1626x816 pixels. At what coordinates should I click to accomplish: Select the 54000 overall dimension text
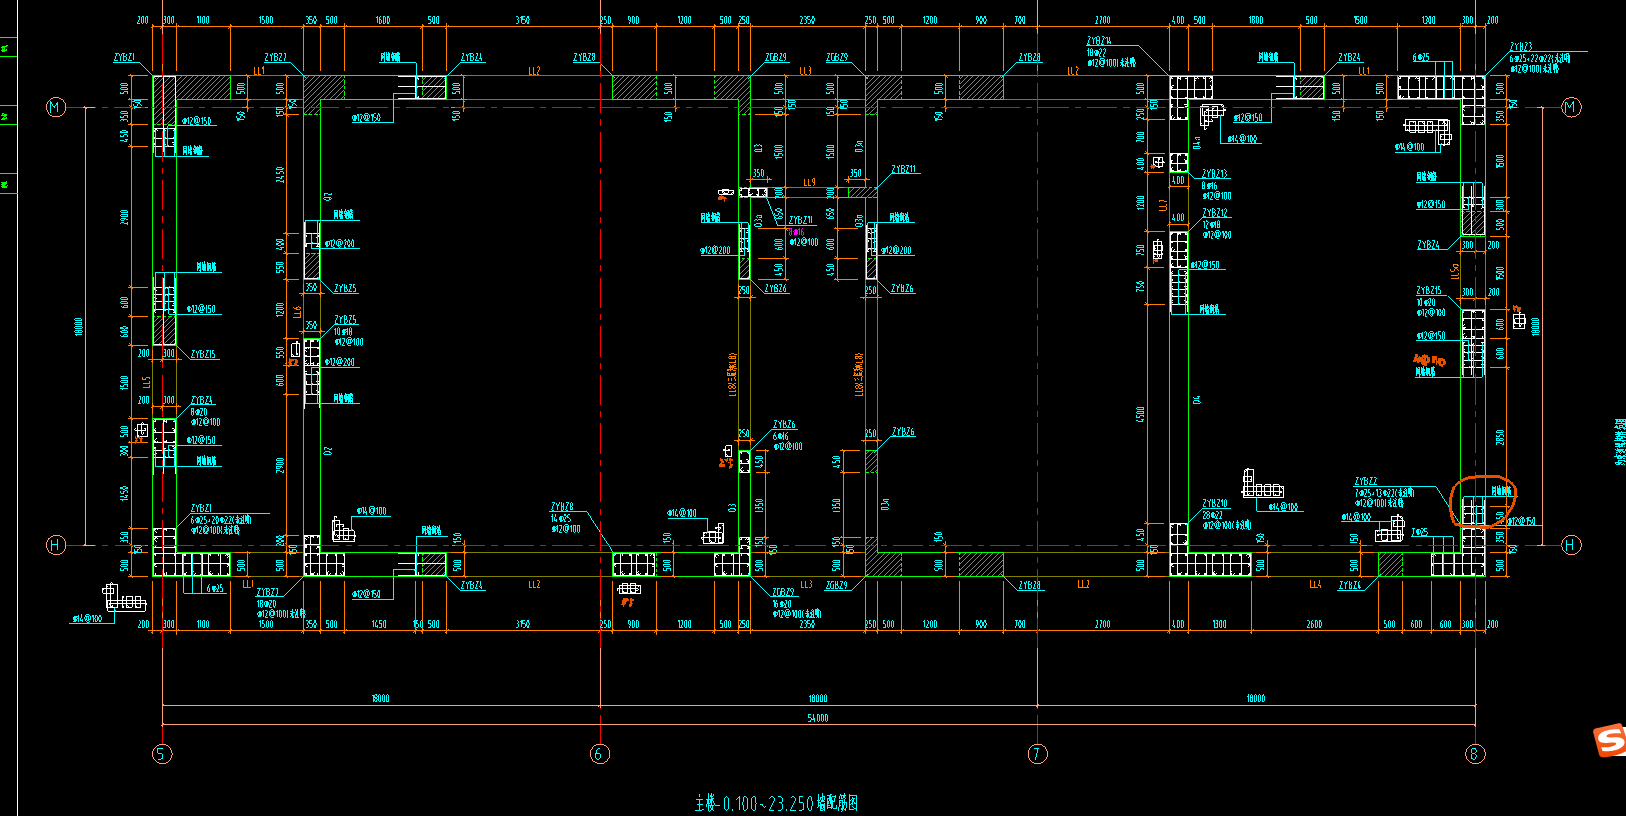[x=818, y=718]
